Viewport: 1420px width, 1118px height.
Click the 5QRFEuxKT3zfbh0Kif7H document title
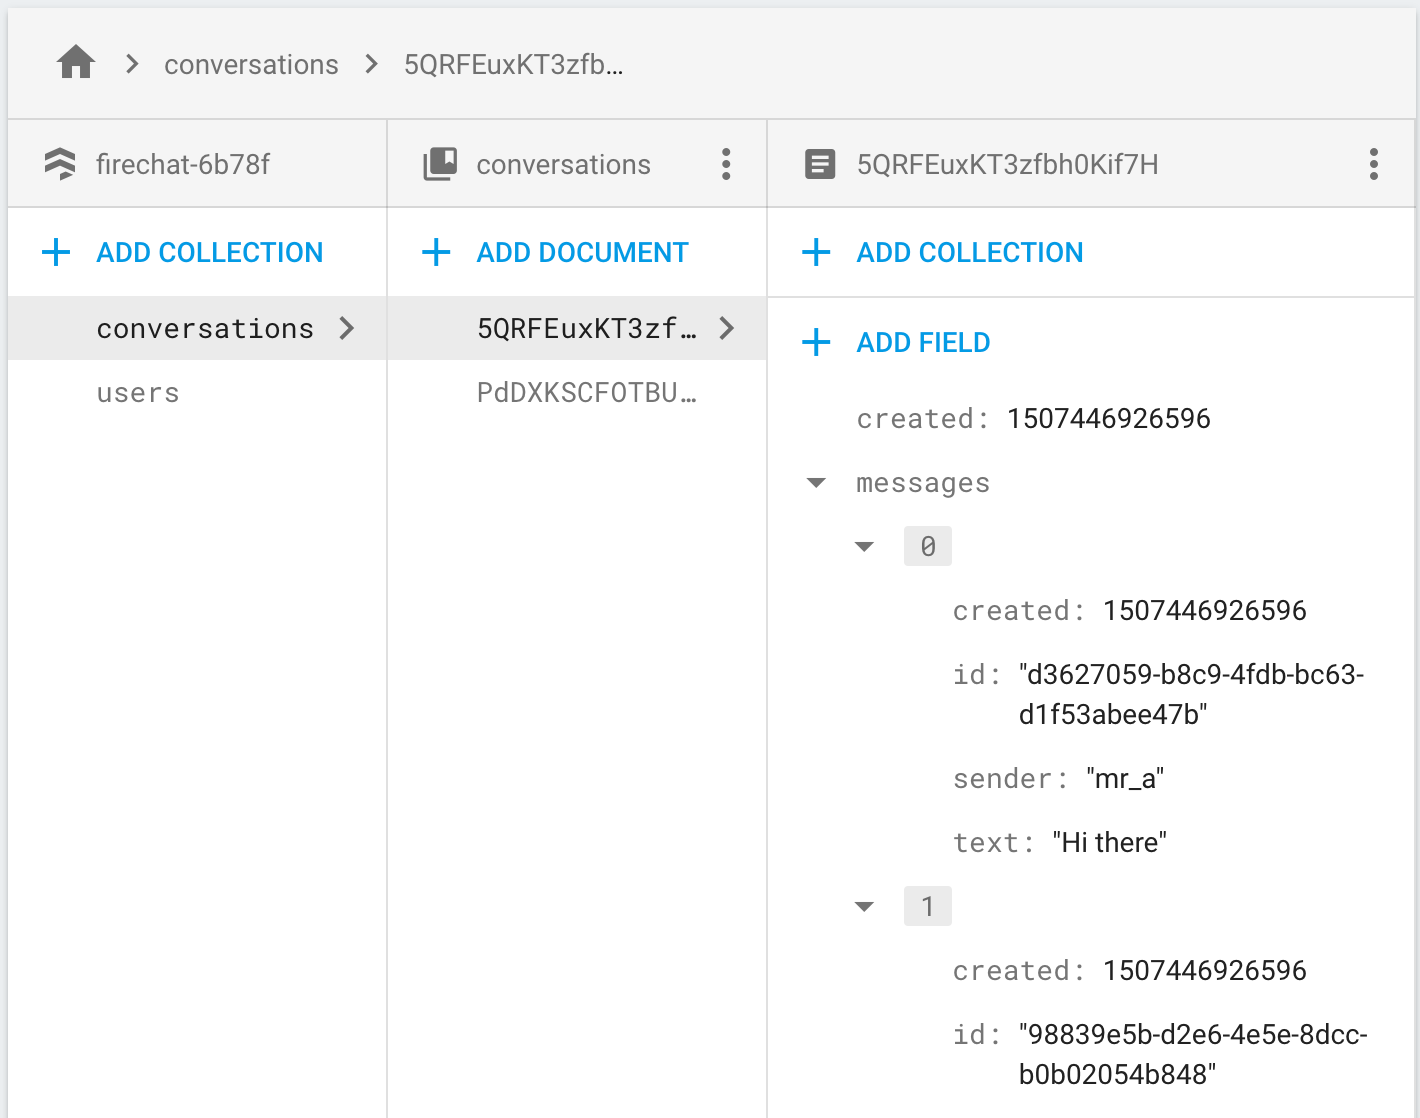click(x=1008, y=164)
